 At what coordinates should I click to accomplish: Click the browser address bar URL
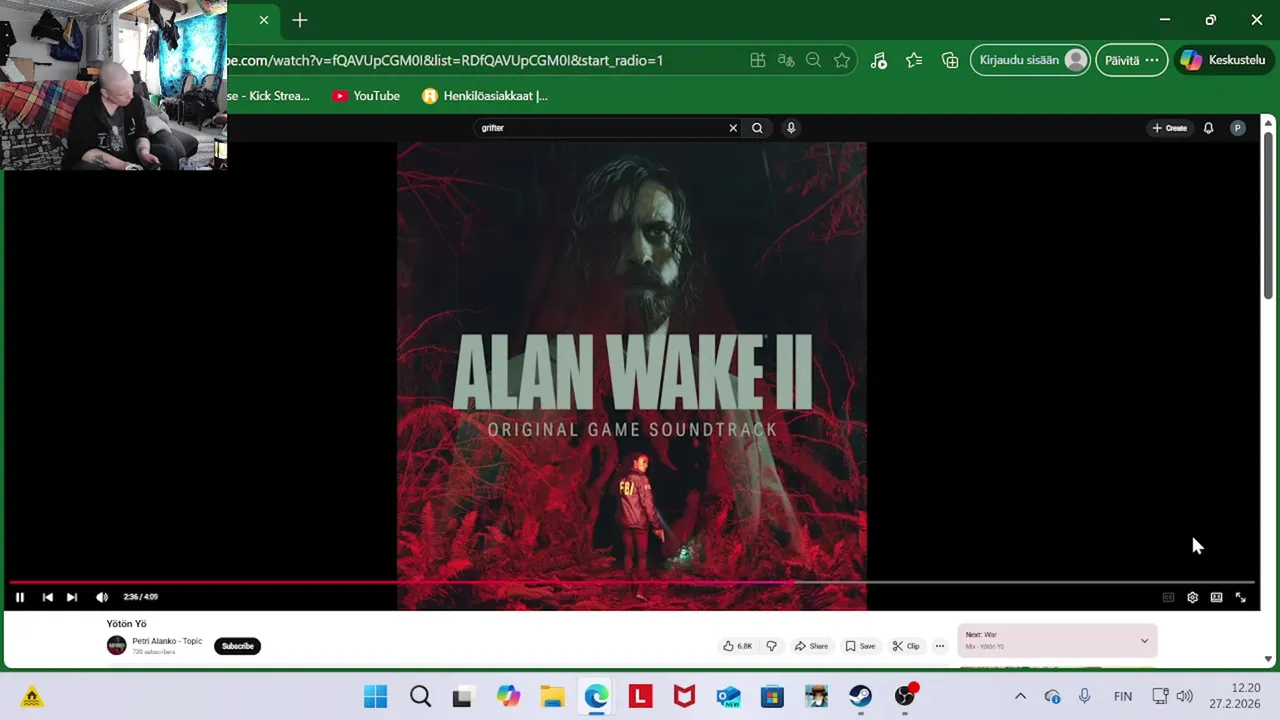click(x=446, y=60)
